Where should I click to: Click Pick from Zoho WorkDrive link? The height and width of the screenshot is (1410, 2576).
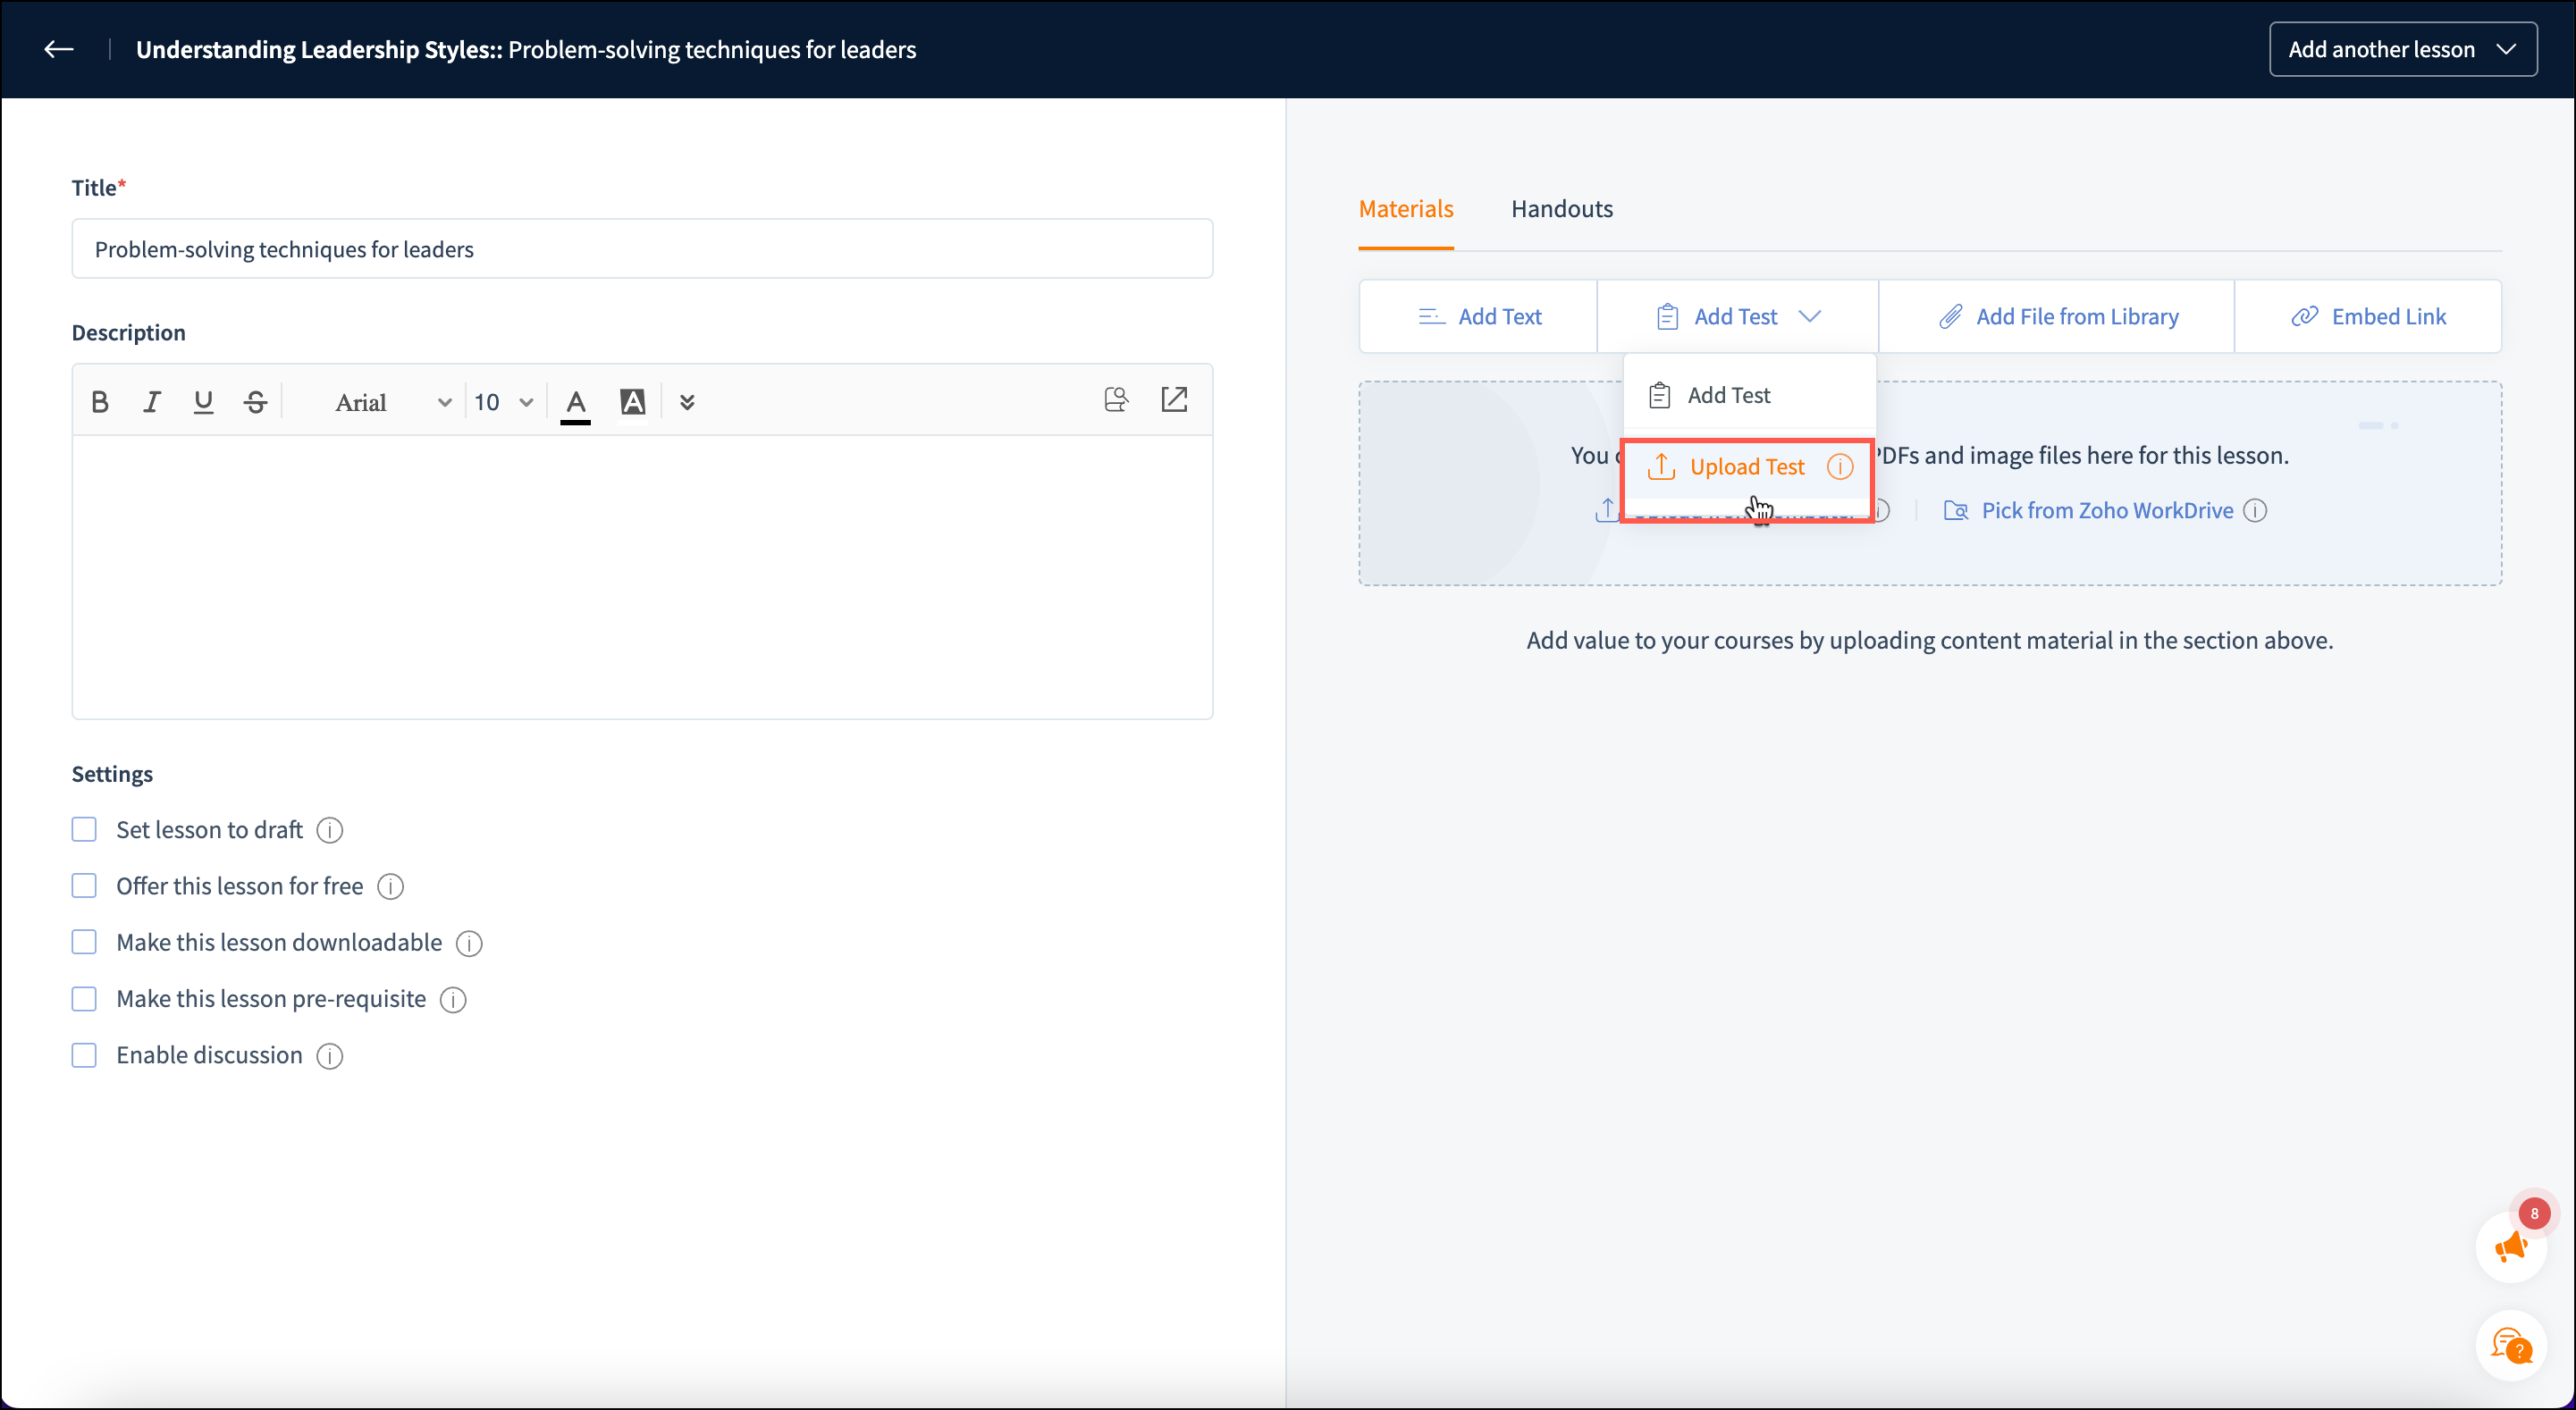click(x=2106, y=511)
